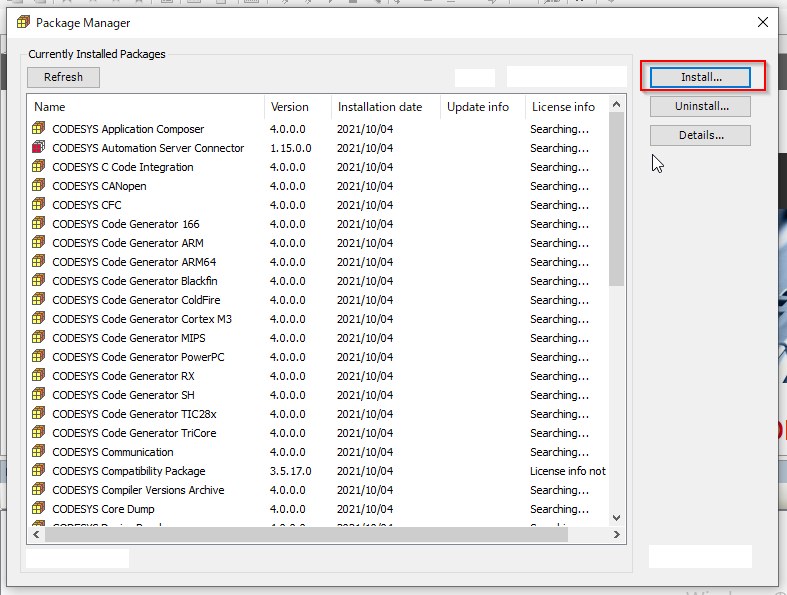Click 'License info not' cell text
Screen dimensions: 787x595
tap(568, 471)
